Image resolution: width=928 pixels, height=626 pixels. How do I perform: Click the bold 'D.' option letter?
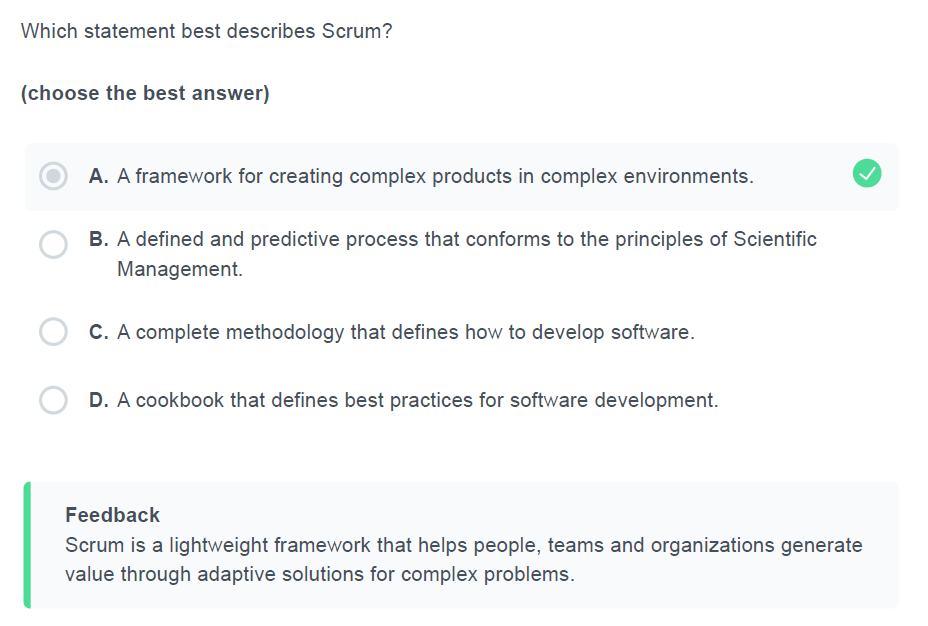99,400
